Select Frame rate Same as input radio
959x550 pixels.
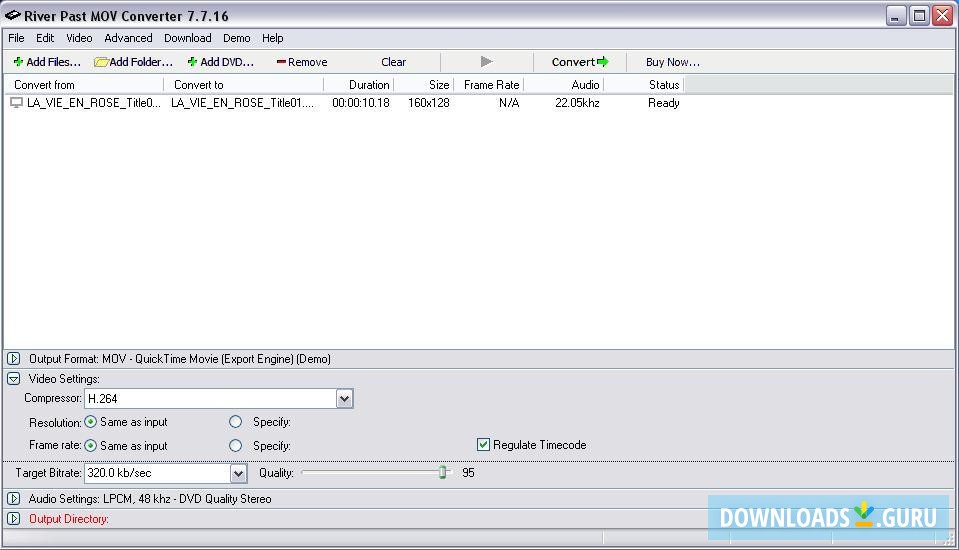point(91,445)
